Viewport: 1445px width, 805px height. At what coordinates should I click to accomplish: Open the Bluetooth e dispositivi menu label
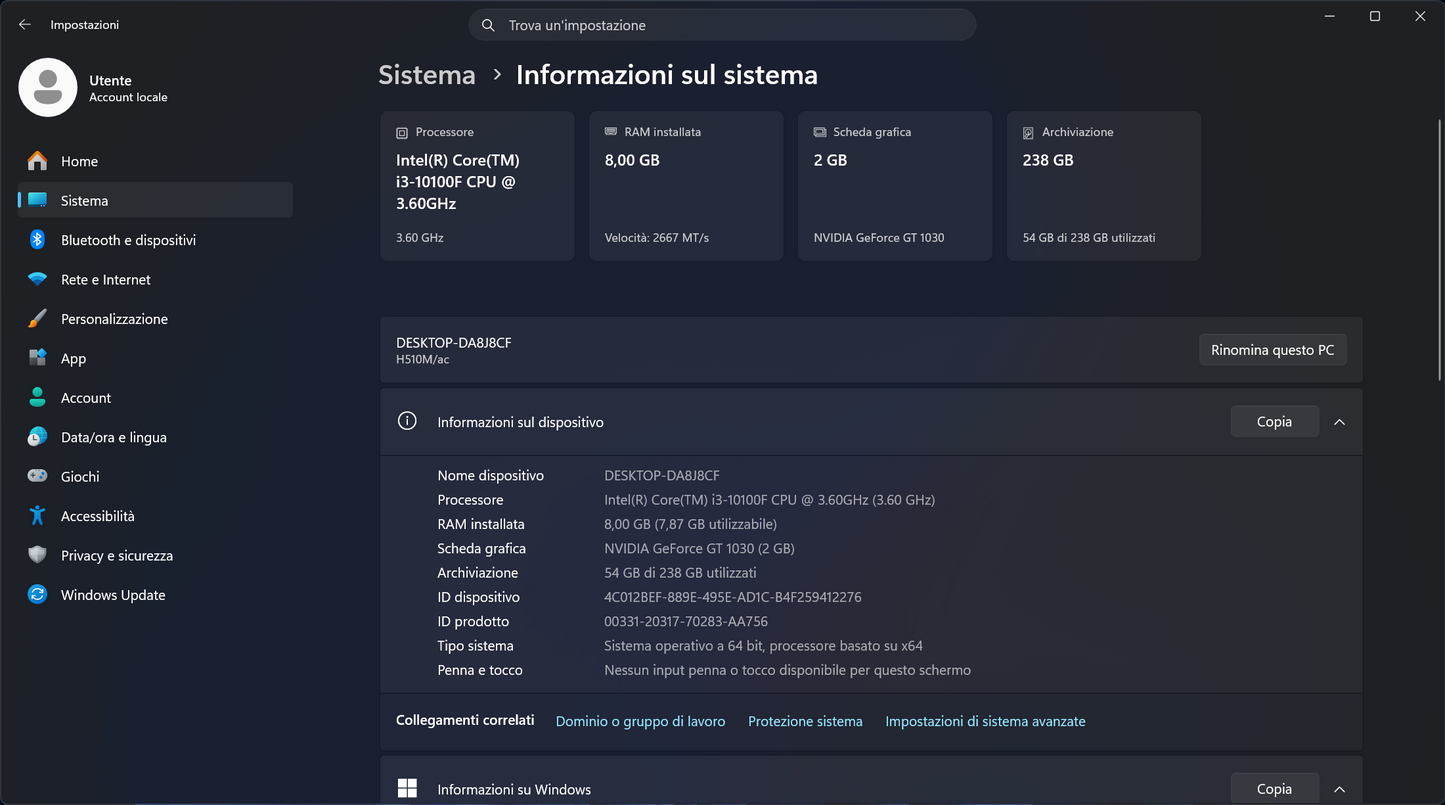[128, 240]
